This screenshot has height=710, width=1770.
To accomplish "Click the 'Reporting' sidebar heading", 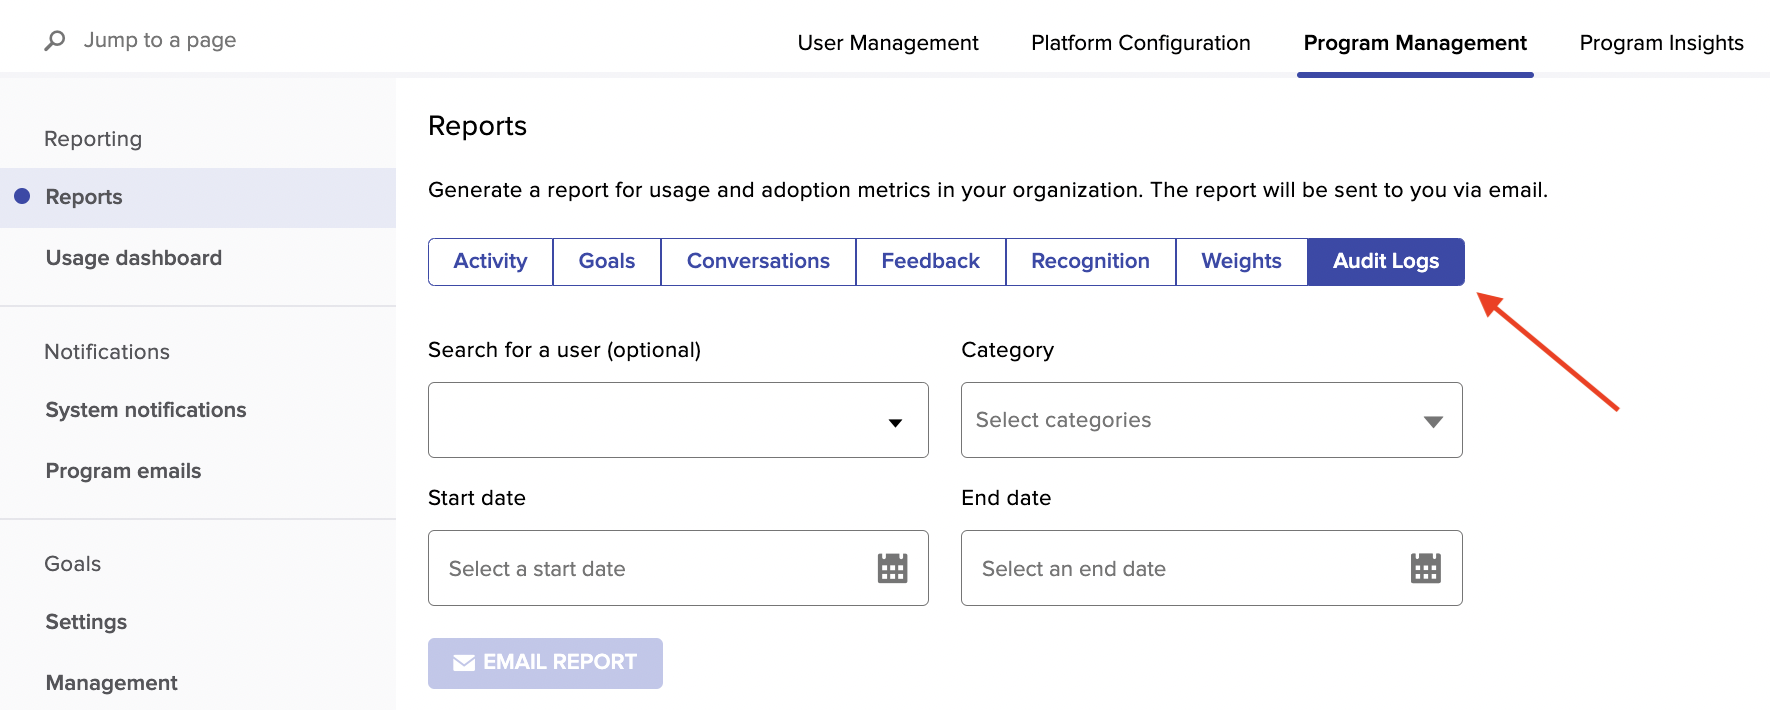I will (x=93, y=139).
